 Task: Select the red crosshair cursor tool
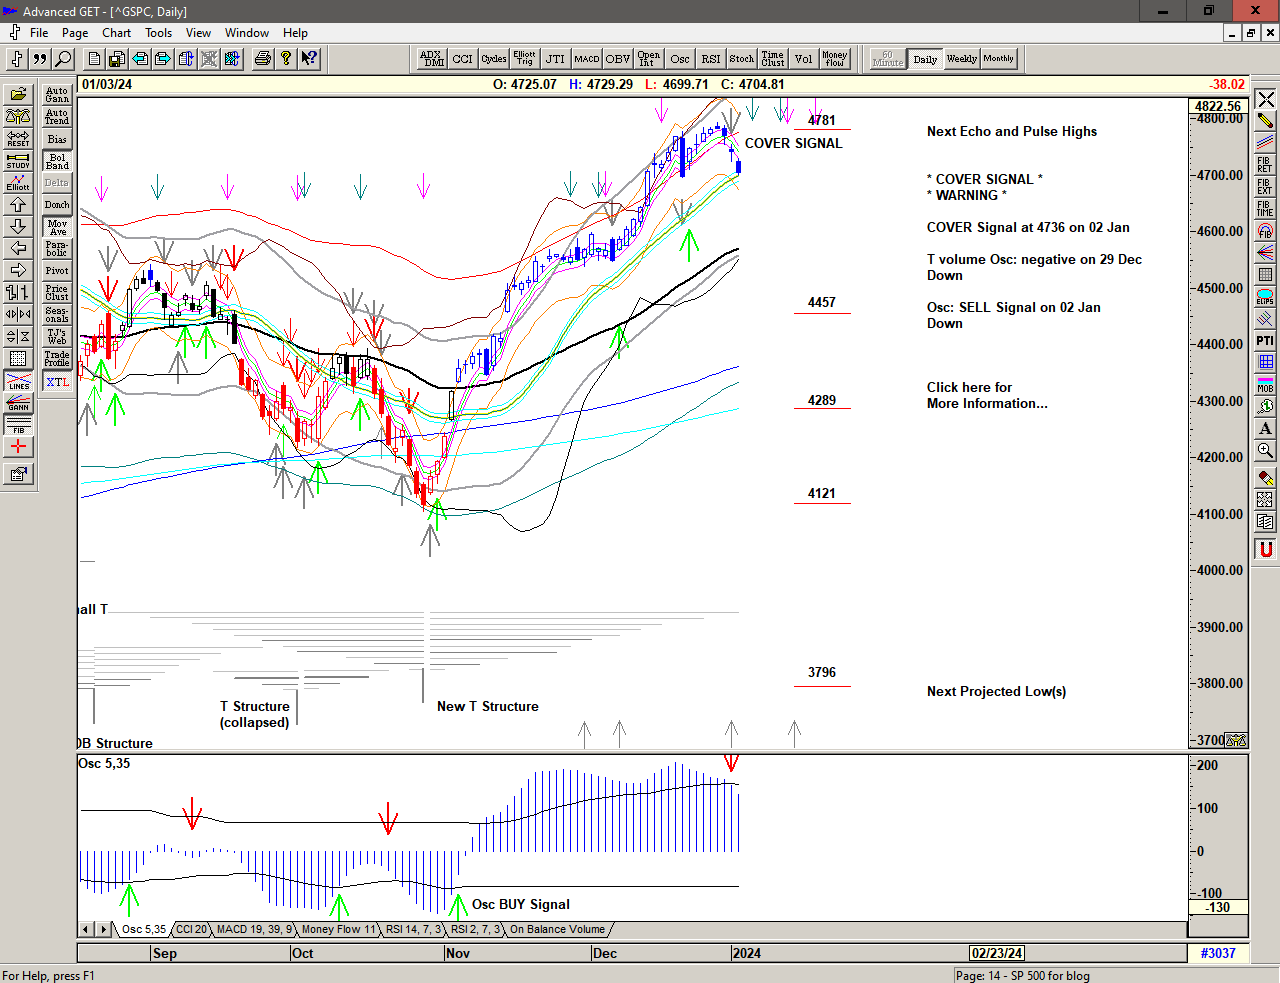18,447
